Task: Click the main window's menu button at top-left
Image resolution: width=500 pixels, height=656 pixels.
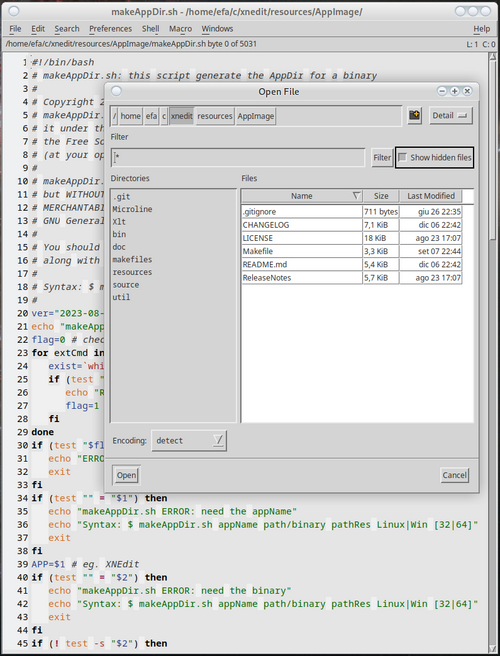Action: pyautogui.click(x=13, y=11)
